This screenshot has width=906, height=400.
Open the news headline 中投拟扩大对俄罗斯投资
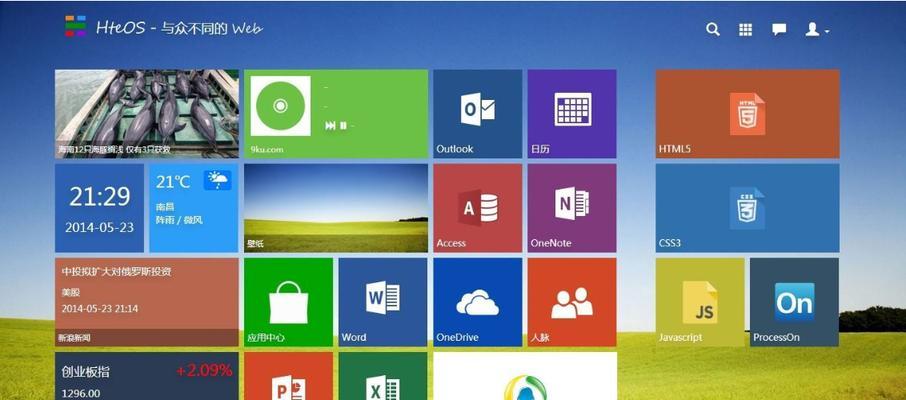116,271
